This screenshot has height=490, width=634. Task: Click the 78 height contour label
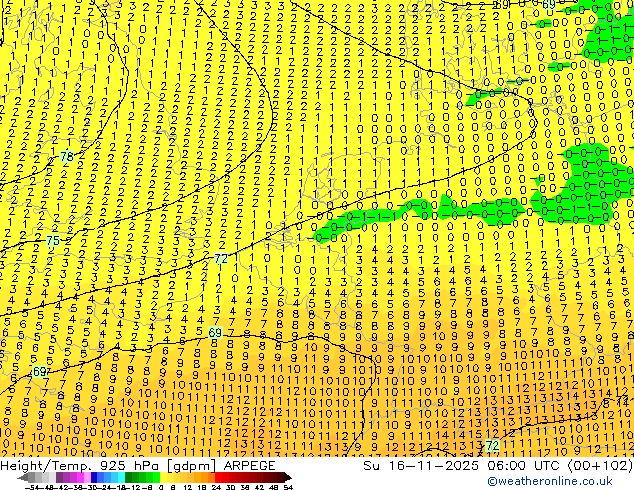click(67, 156)
